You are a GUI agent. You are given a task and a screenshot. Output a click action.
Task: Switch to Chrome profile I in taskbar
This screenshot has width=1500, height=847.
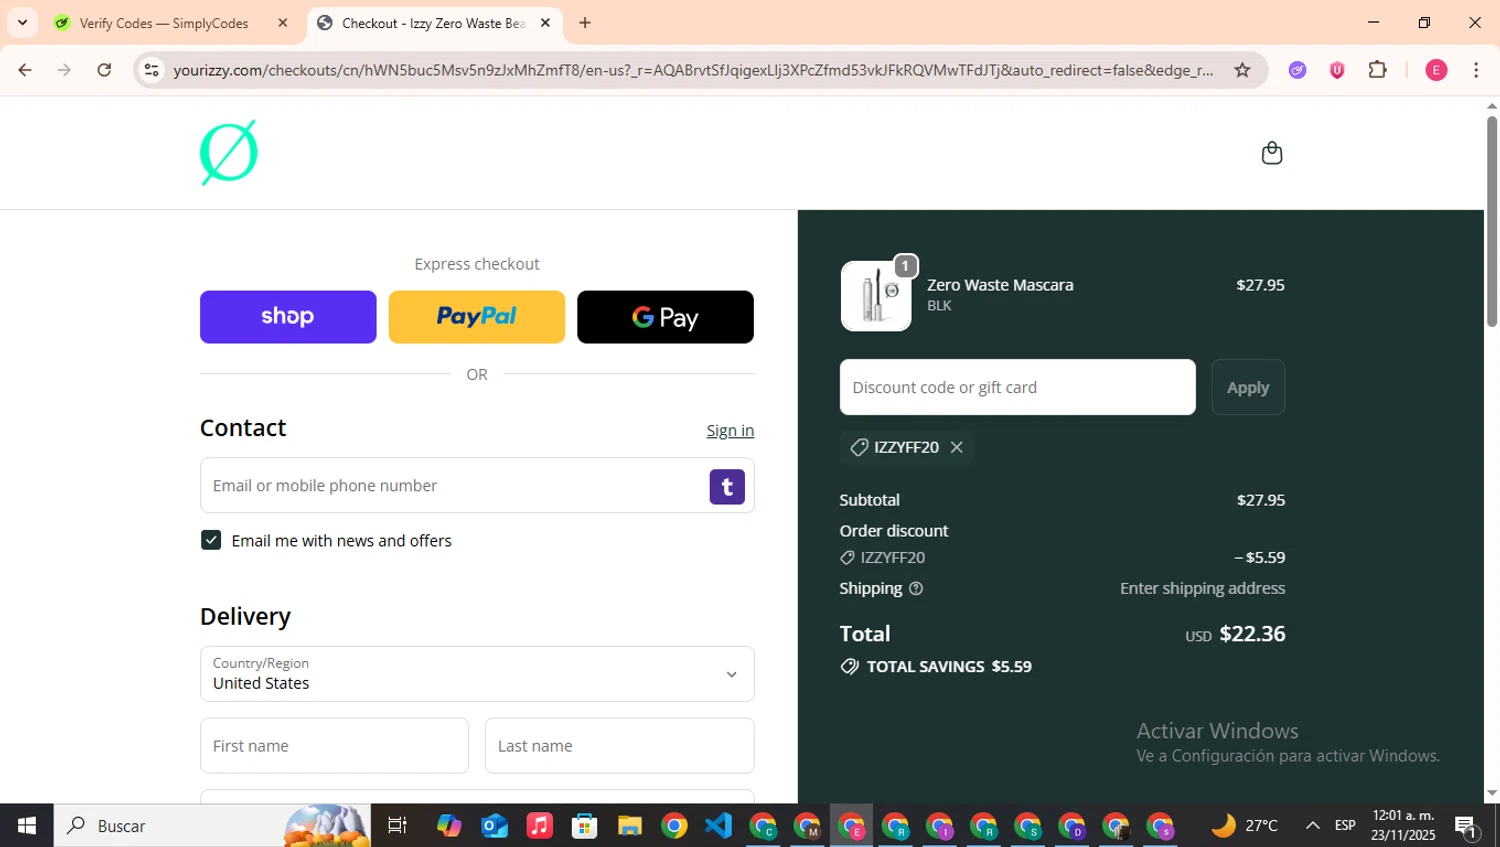[x=939, y=827]
